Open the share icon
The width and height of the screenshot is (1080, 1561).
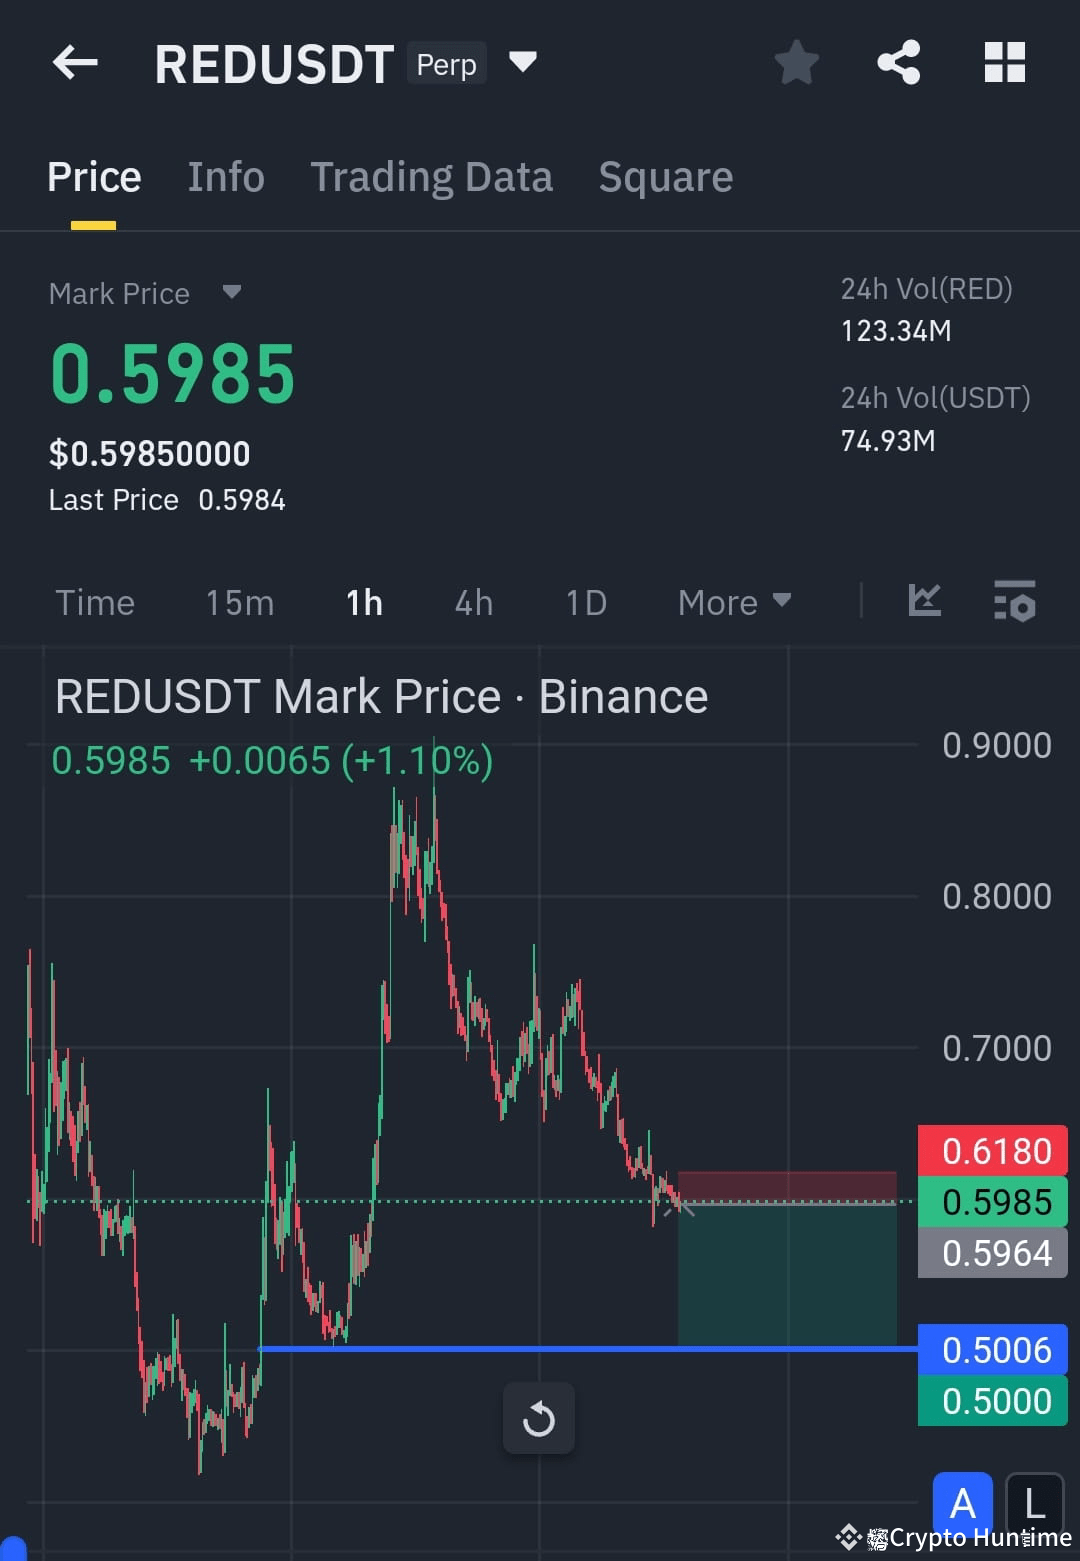coord(898,62)
